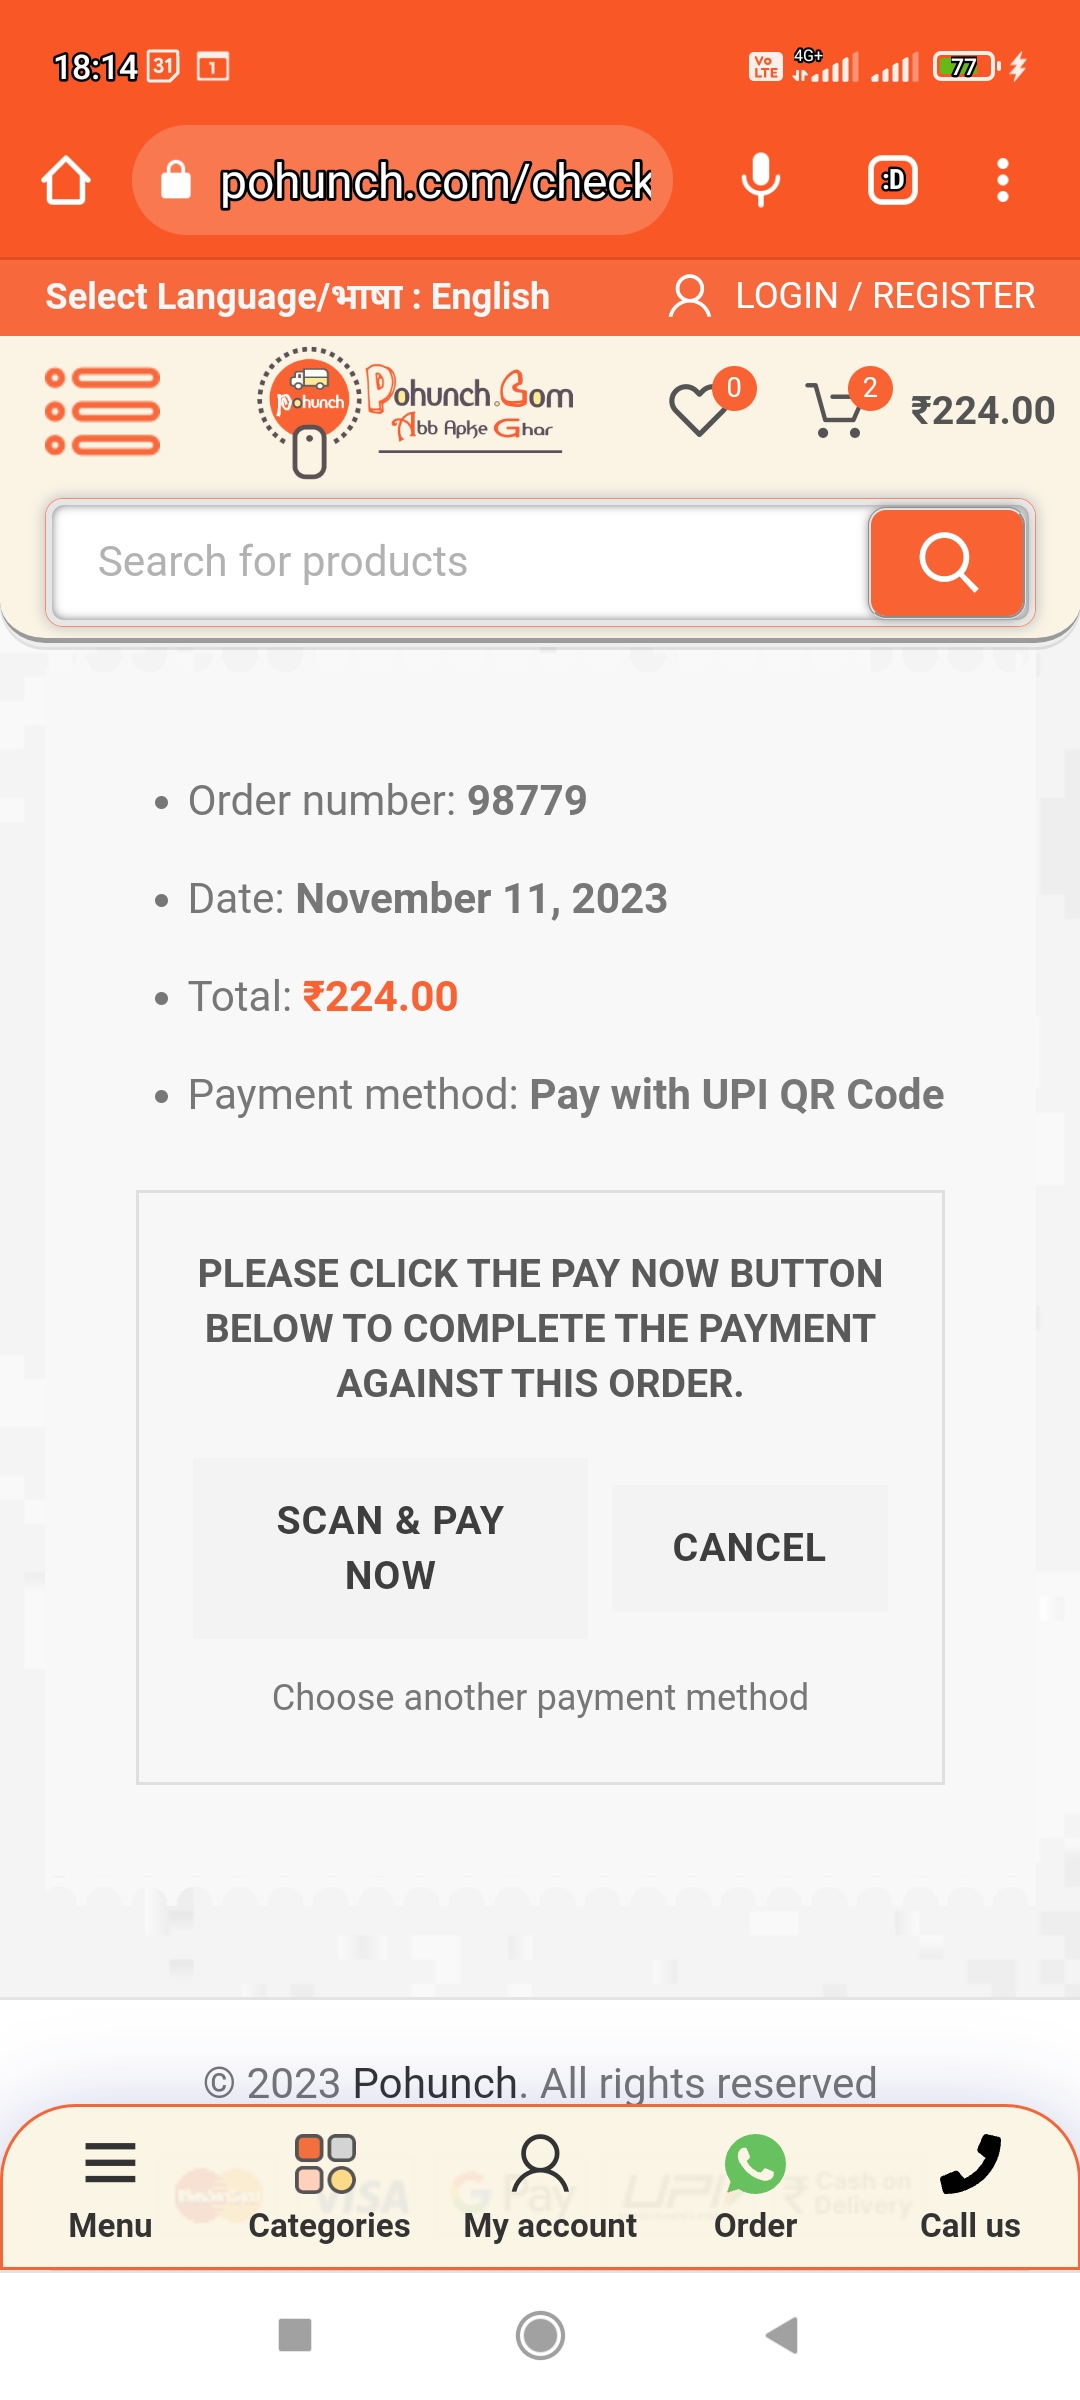Tap the browser home icon
This screenshot has width=1080, height=2400.
click(x=66, y=181)
